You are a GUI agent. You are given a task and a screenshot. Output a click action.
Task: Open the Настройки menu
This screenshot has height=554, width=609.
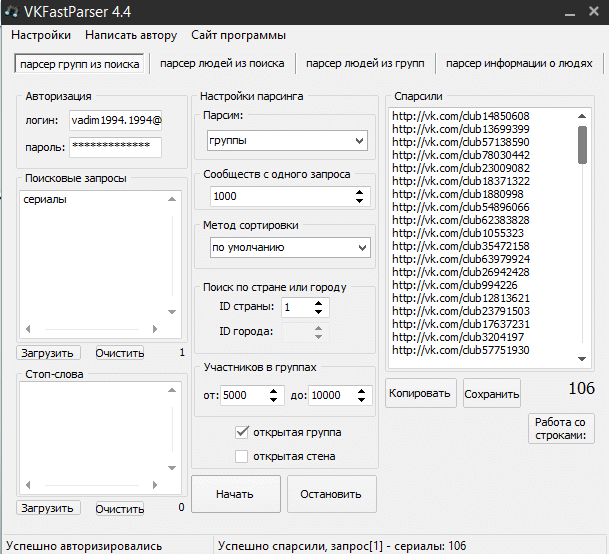point(41,35)
